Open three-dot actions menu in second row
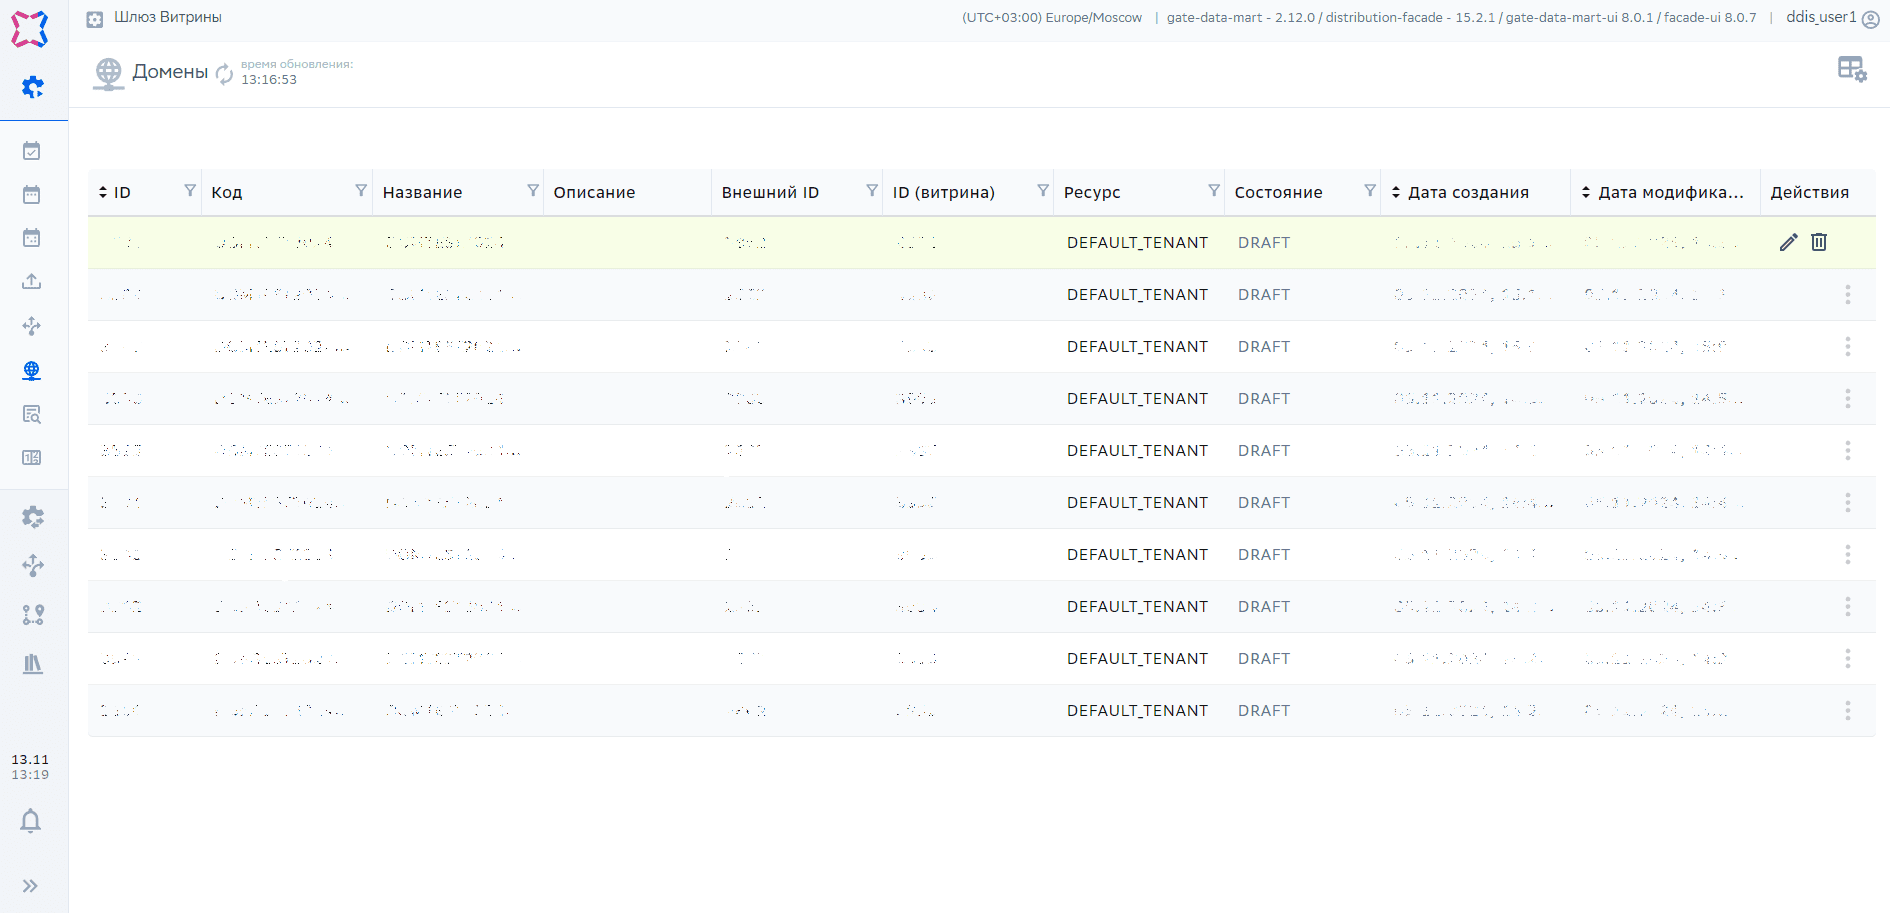 (1847, 294)
